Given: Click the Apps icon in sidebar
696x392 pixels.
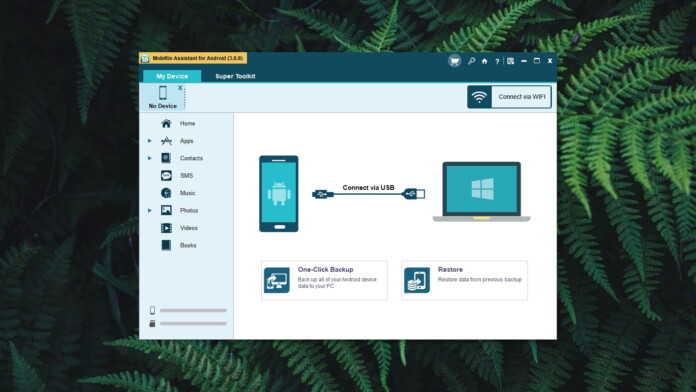Looking at the screenshot, I should (166, 141).
